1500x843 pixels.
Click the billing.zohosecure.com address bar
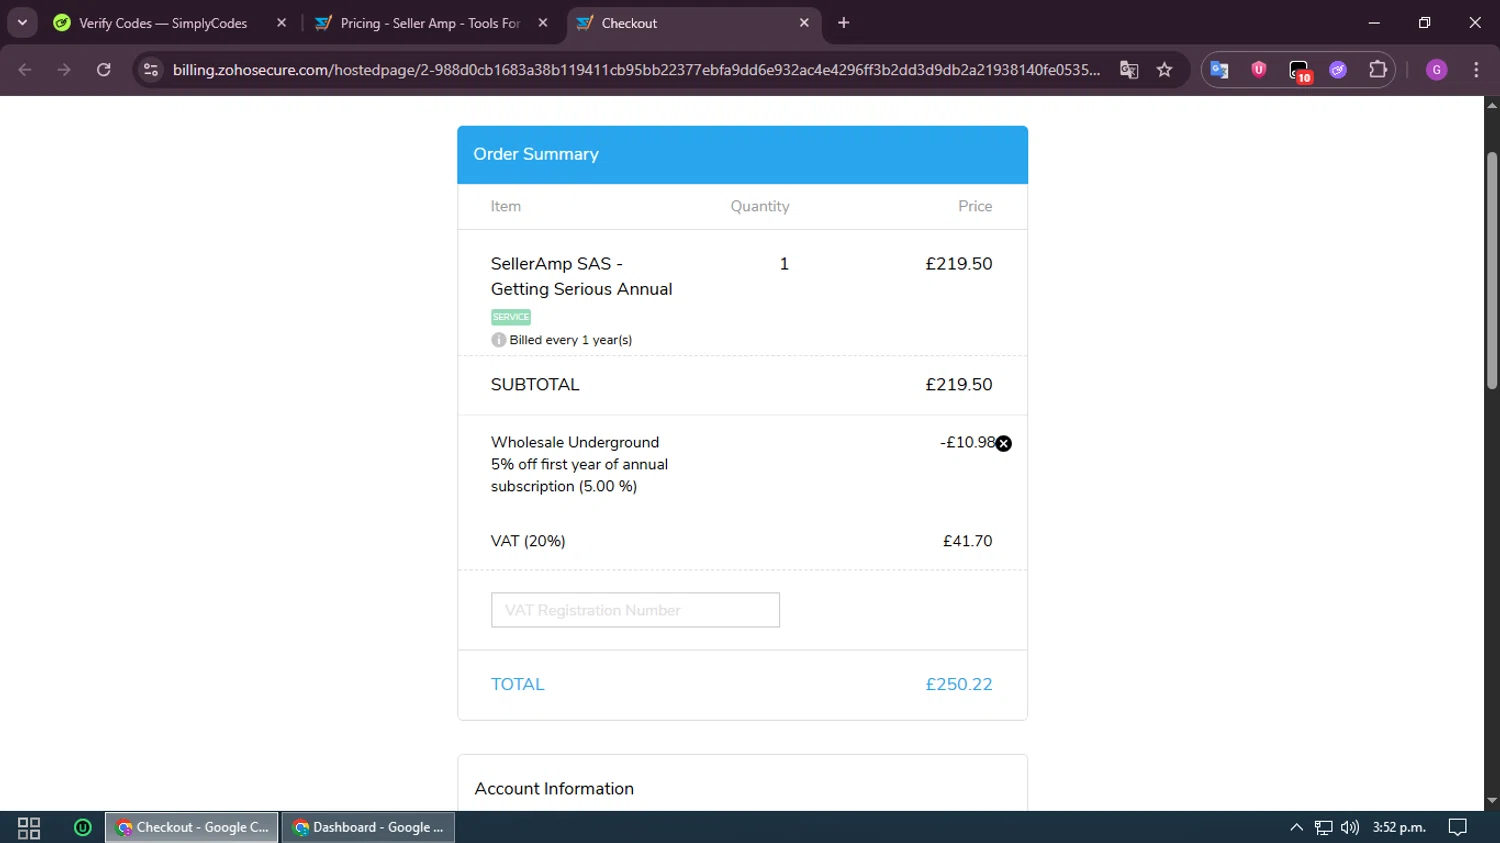[x=636, y=70]
